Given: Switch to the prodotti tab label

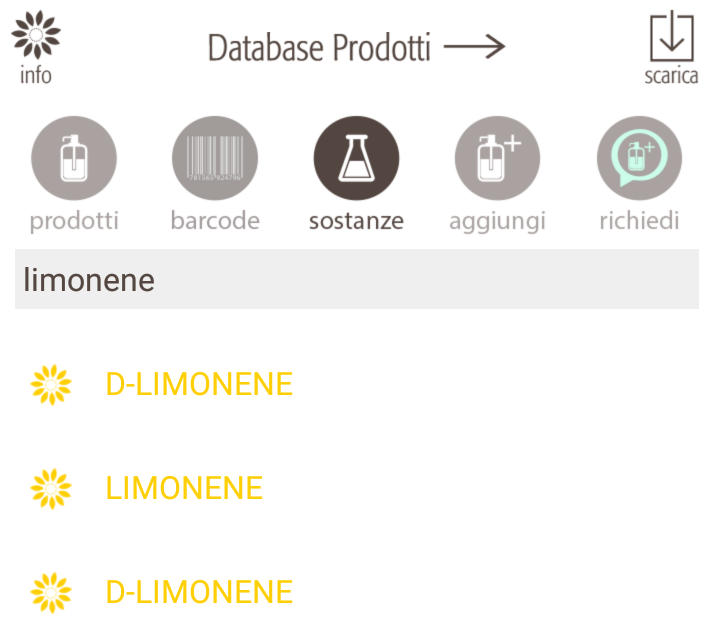Looking at the screenshot, I should tap(74, 221).
